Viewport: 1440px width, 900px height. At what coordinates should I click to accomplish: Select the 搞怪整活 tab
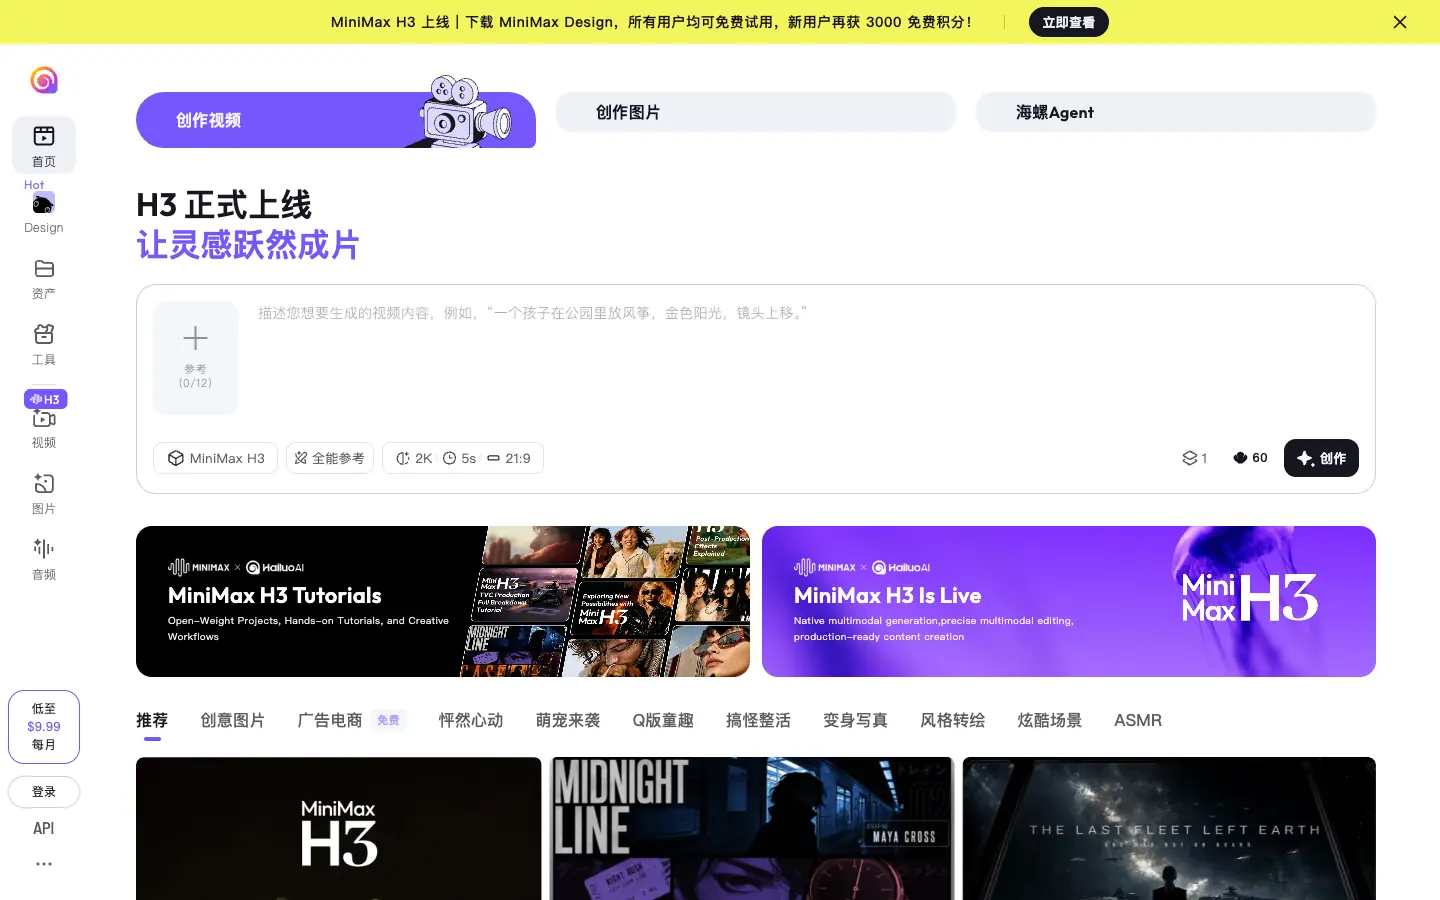click(758, 720)
